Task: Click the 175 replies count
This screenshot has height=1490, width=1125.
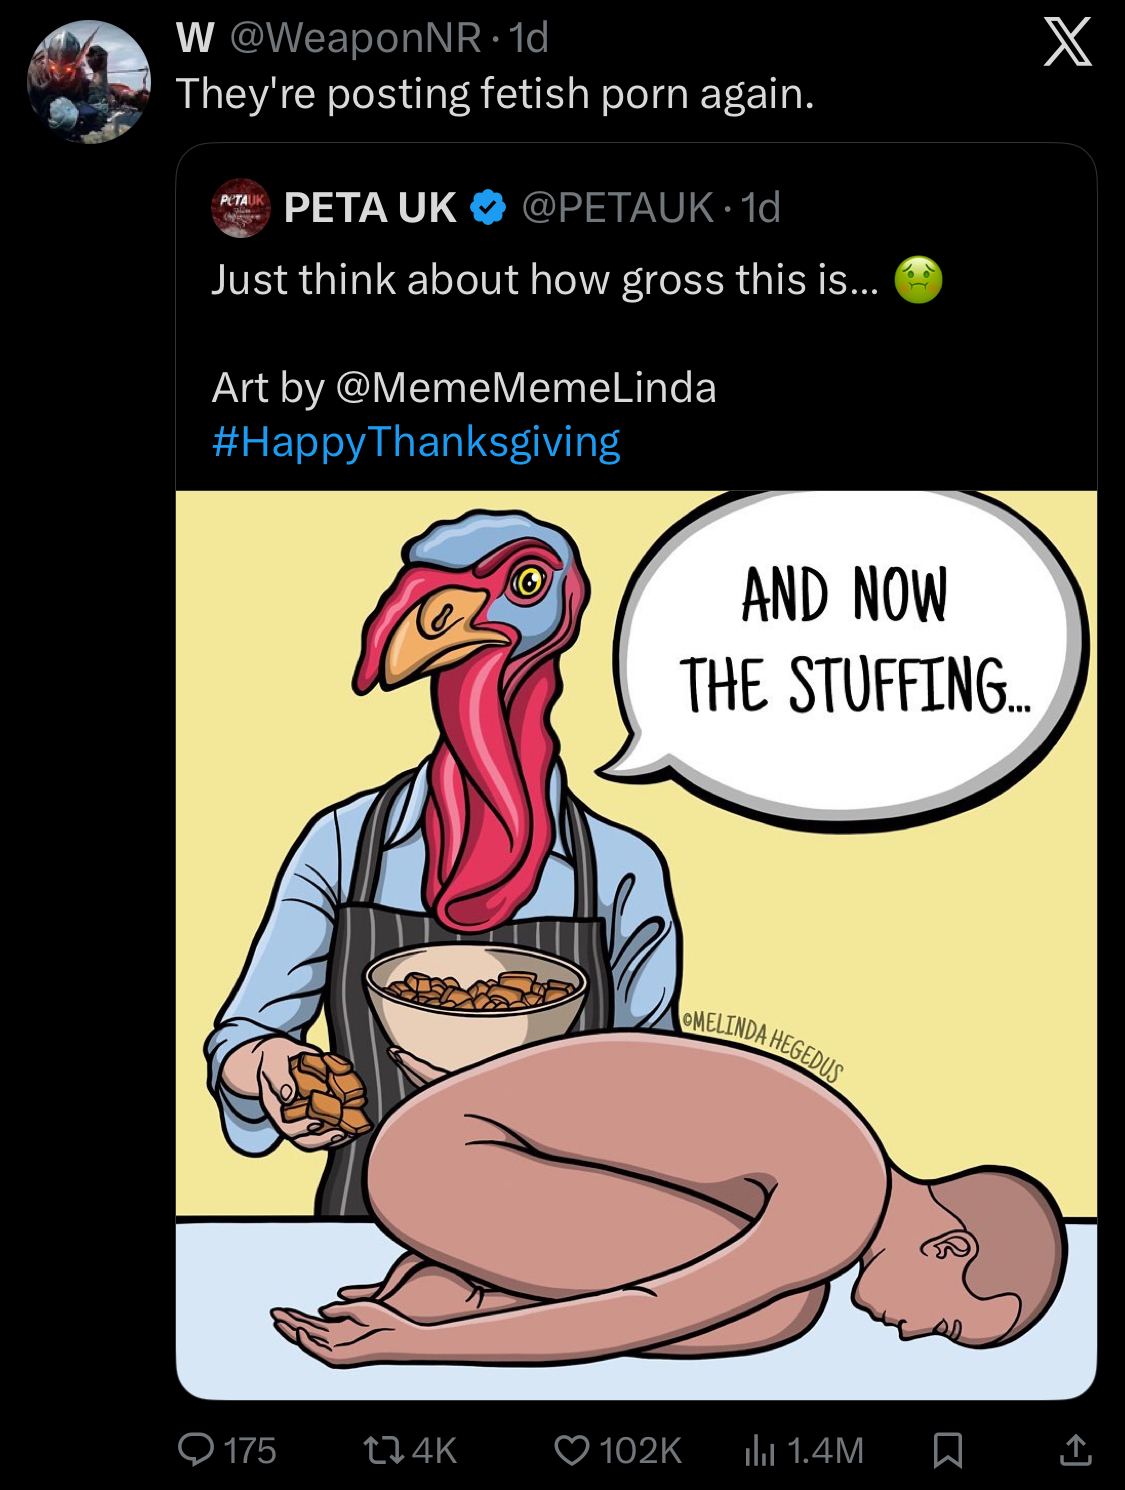Action: click(x=249, y=1450)
